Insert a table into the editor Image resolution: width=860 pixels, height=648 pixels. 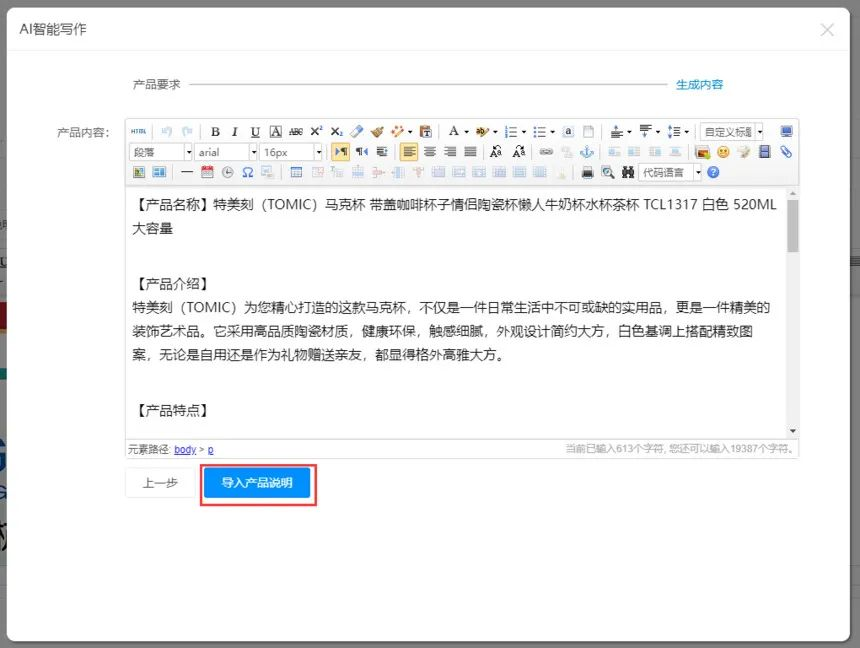(296, 172)
